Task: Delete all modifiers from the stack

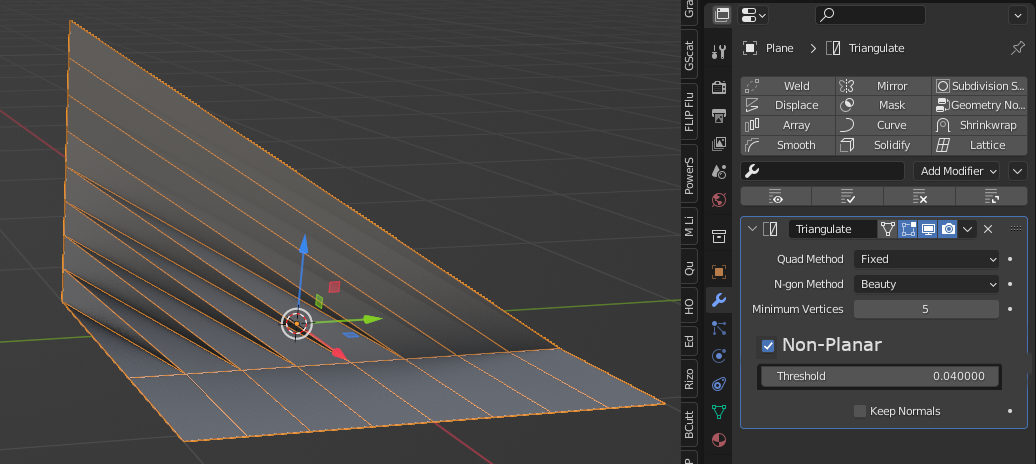Action: tap(920, 196)
